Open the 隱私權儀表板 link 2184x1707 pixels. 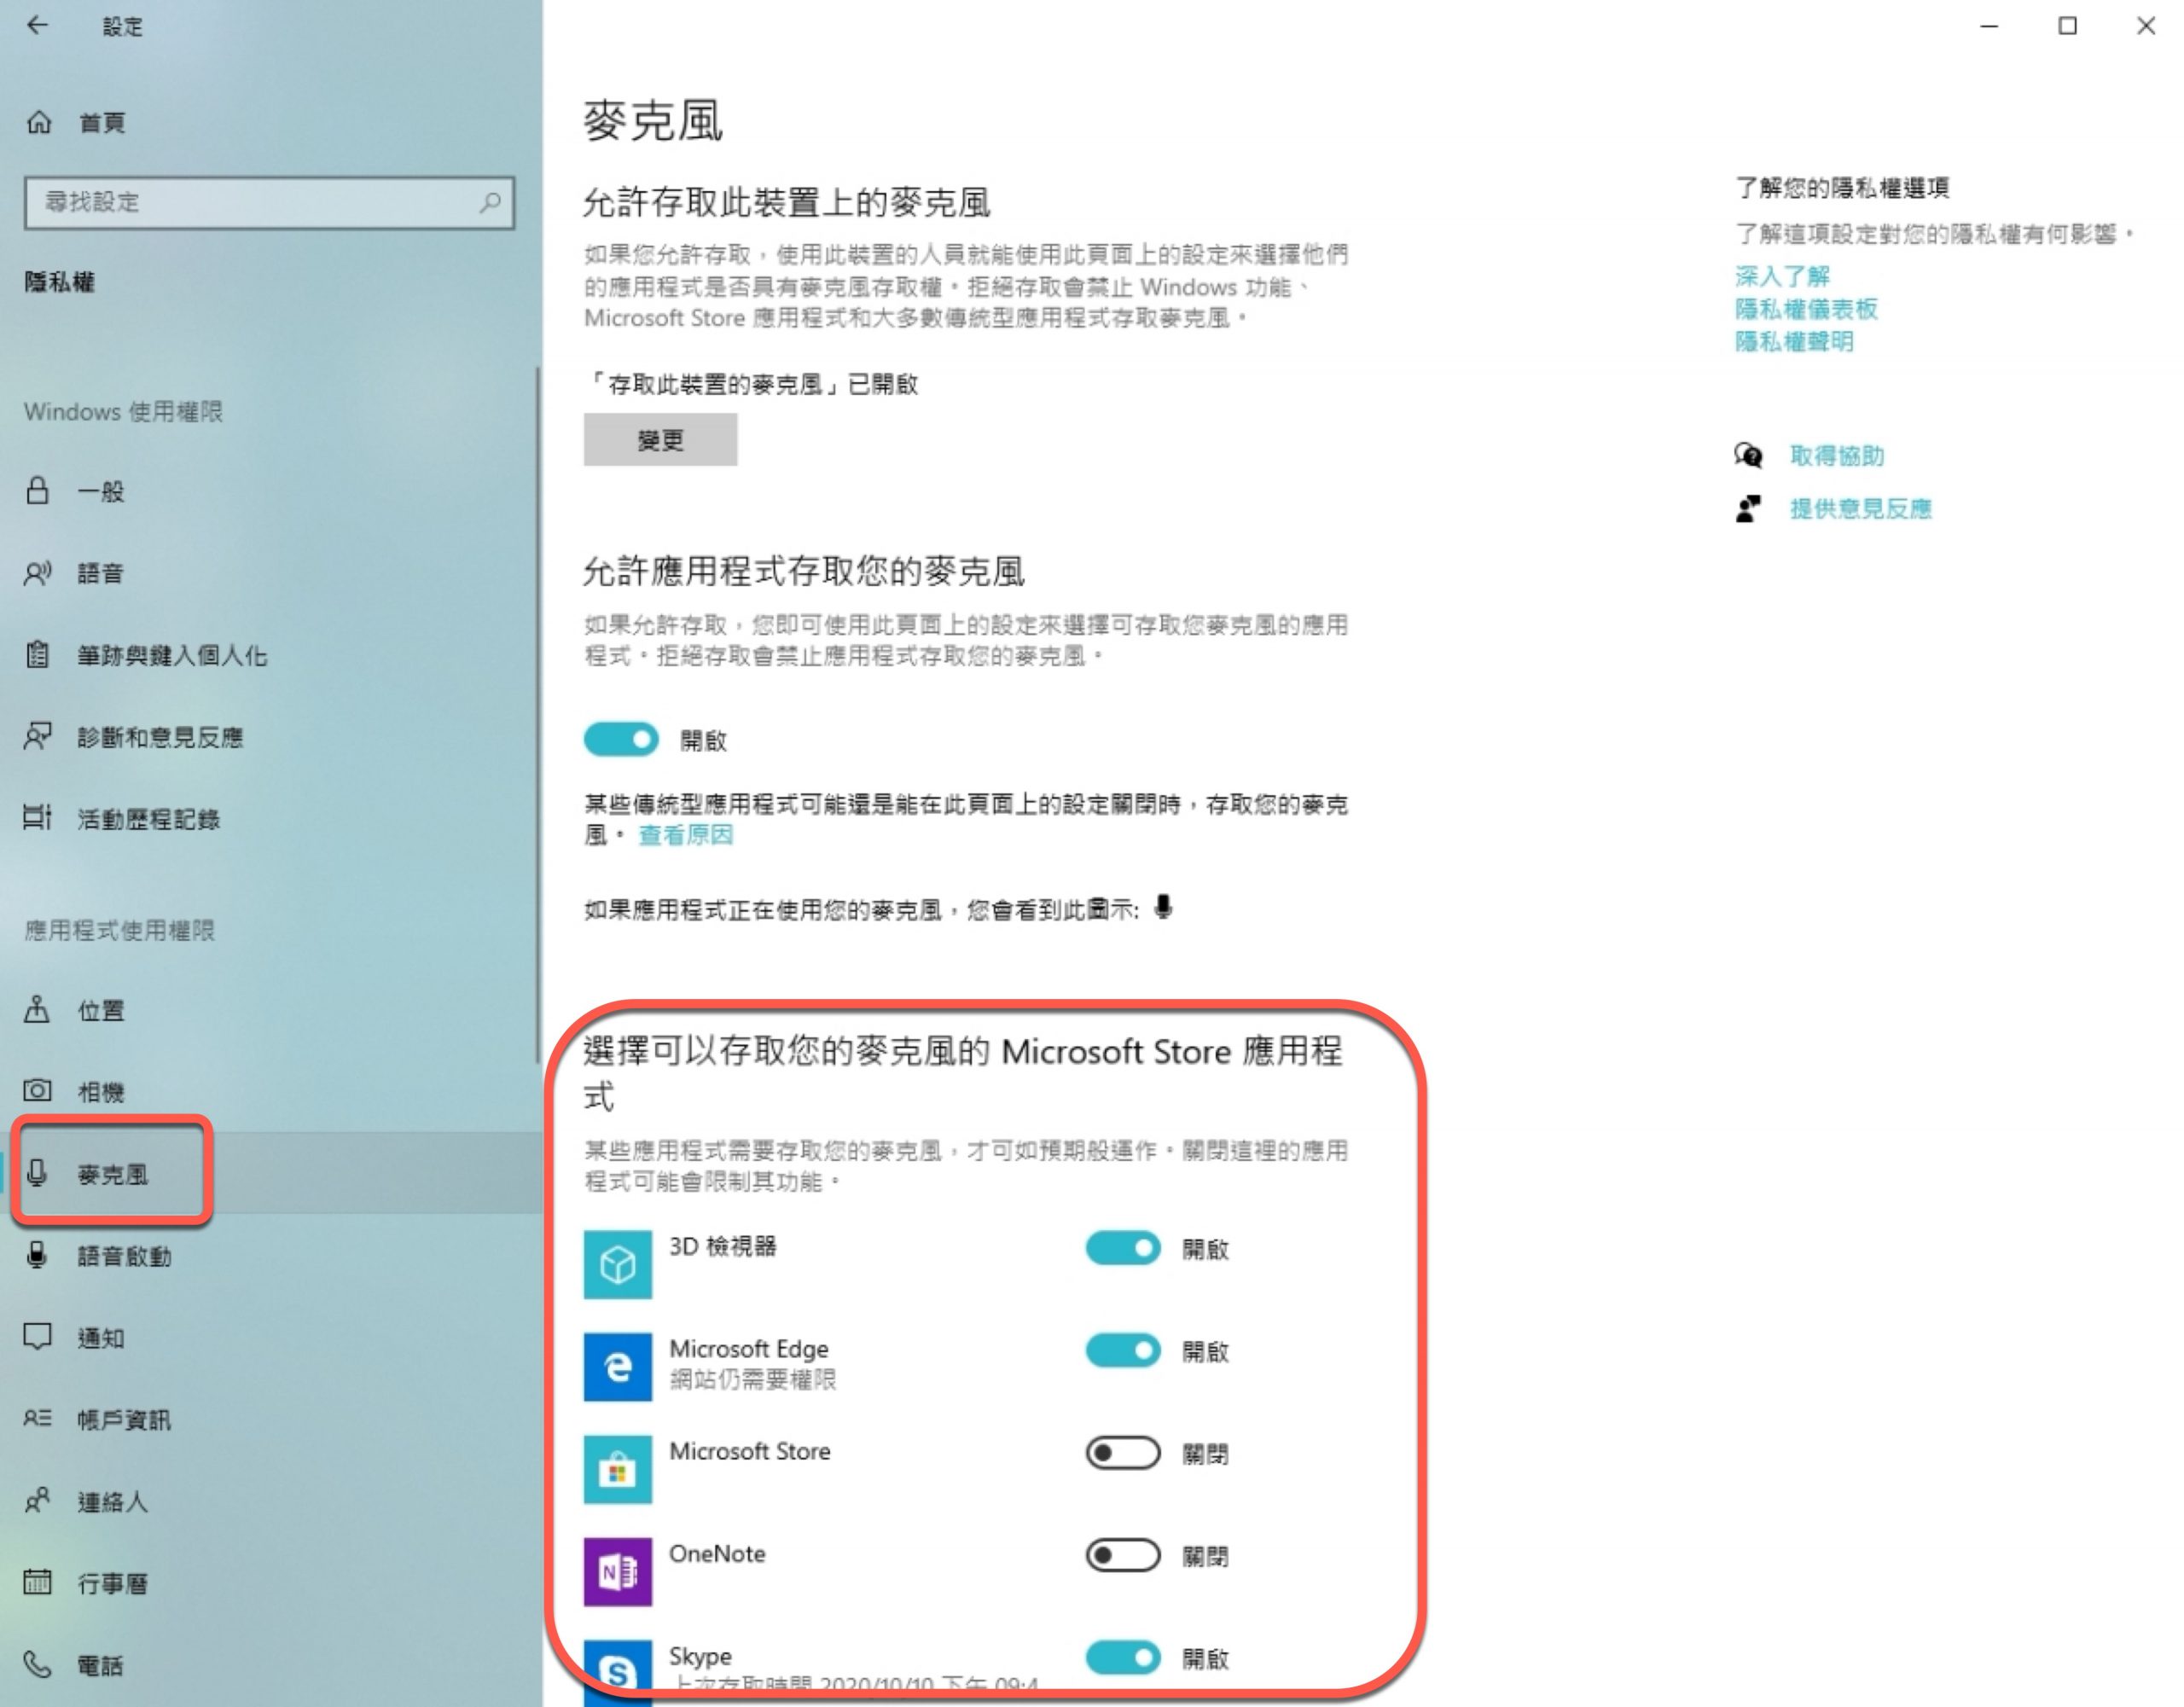pos(1806,309)
